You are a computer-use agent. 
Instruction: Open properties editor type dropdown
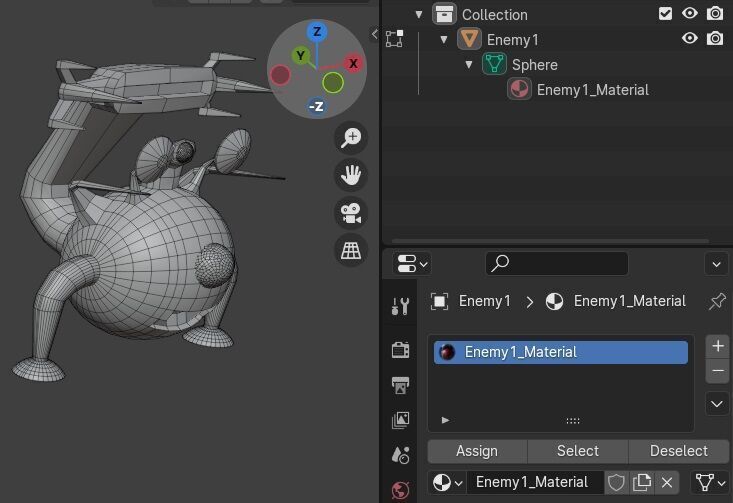412,264
